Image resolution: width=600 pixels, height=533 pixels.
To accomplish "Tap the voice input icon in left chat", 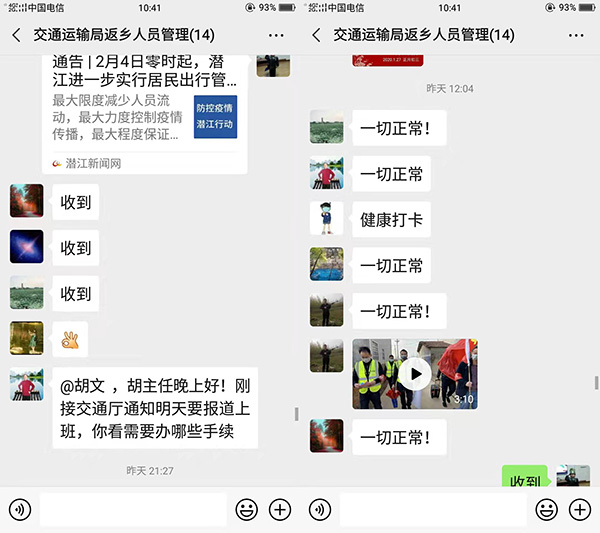I will click(20, 509).
